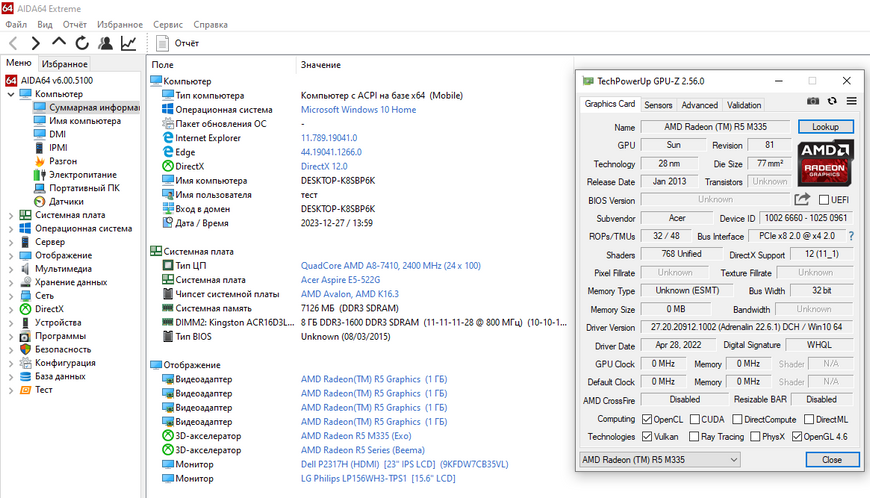The height and width of the screenshot is (498, 870).
Task: Toggle the PhysX checkbox
Action: click(755, 436)
